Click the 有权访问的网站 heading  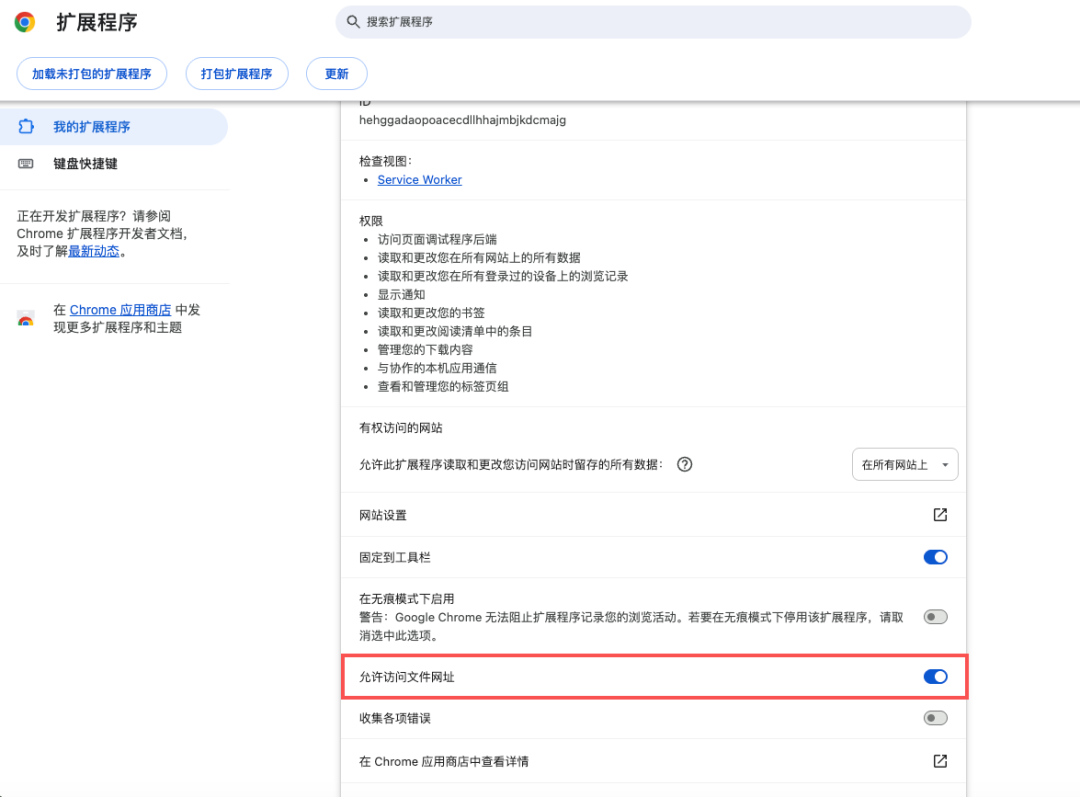401,428
